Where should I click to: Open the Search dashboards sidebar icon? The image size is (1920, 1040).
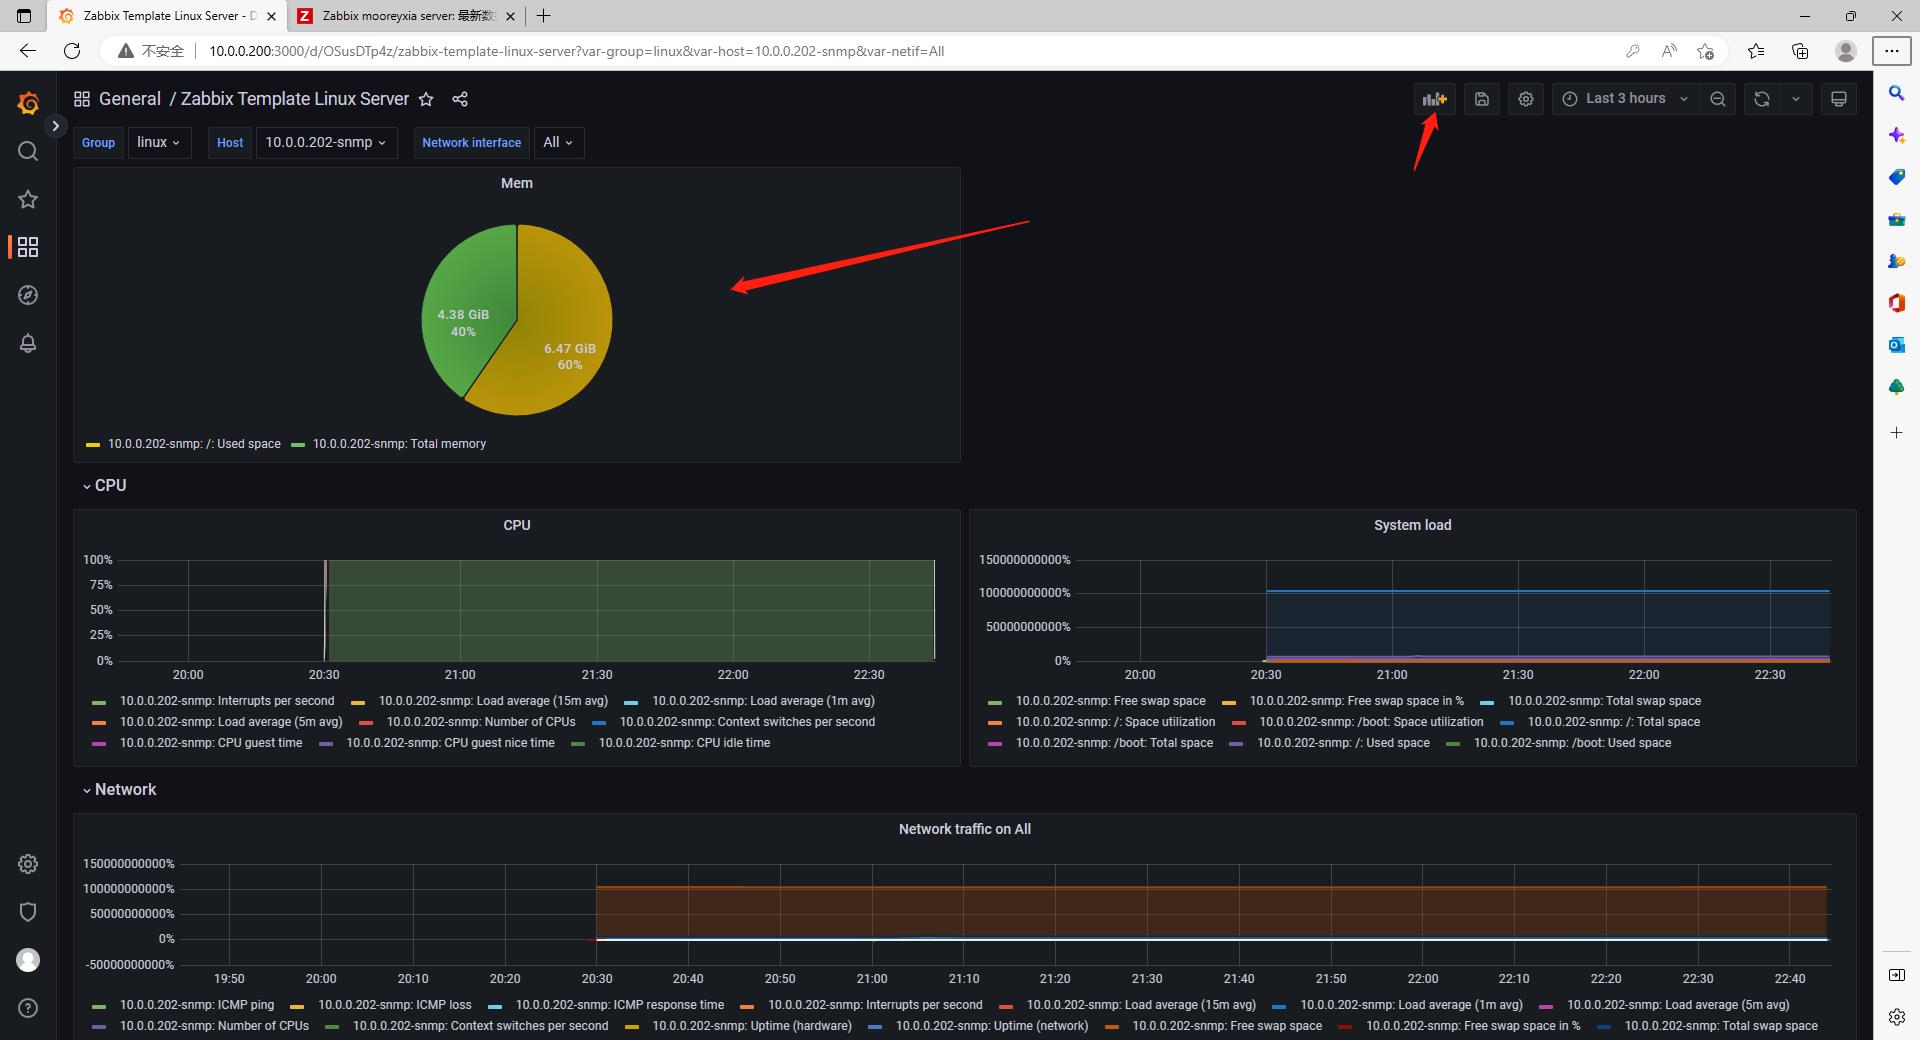28,151
